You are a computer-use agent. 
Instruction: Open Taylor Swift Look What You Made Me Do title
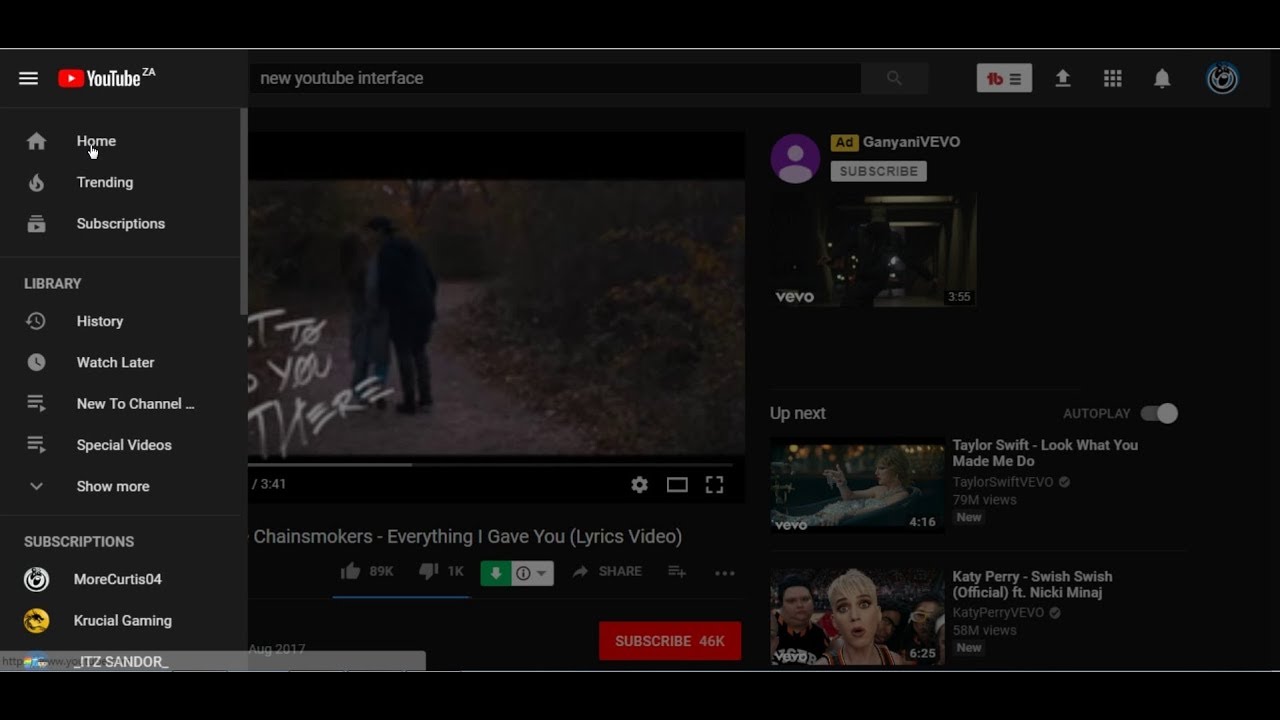(x=1045, y=453)
